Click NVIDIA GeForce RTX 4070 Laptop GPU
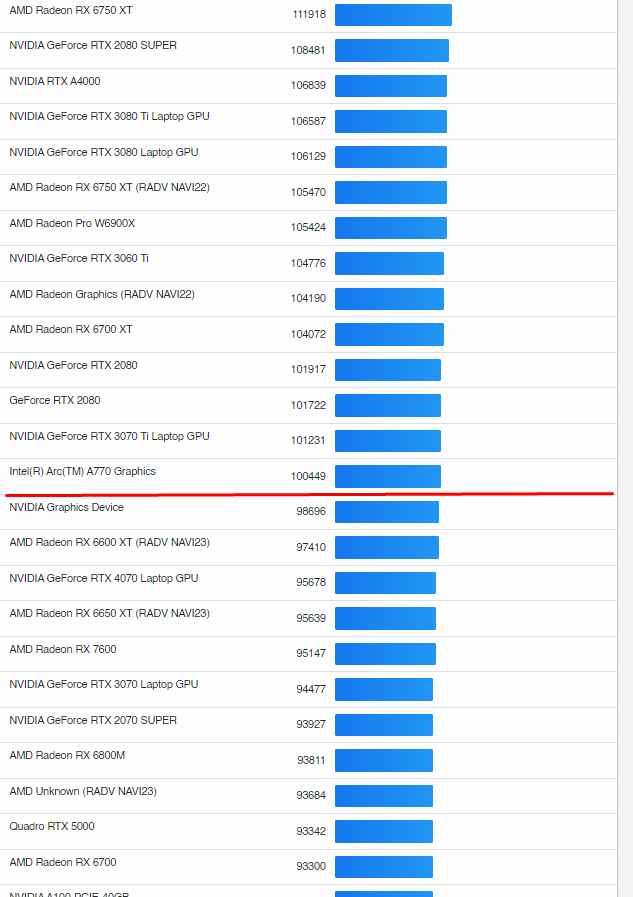Viewport: 633px width, 897px height. [x=104, y=578]
